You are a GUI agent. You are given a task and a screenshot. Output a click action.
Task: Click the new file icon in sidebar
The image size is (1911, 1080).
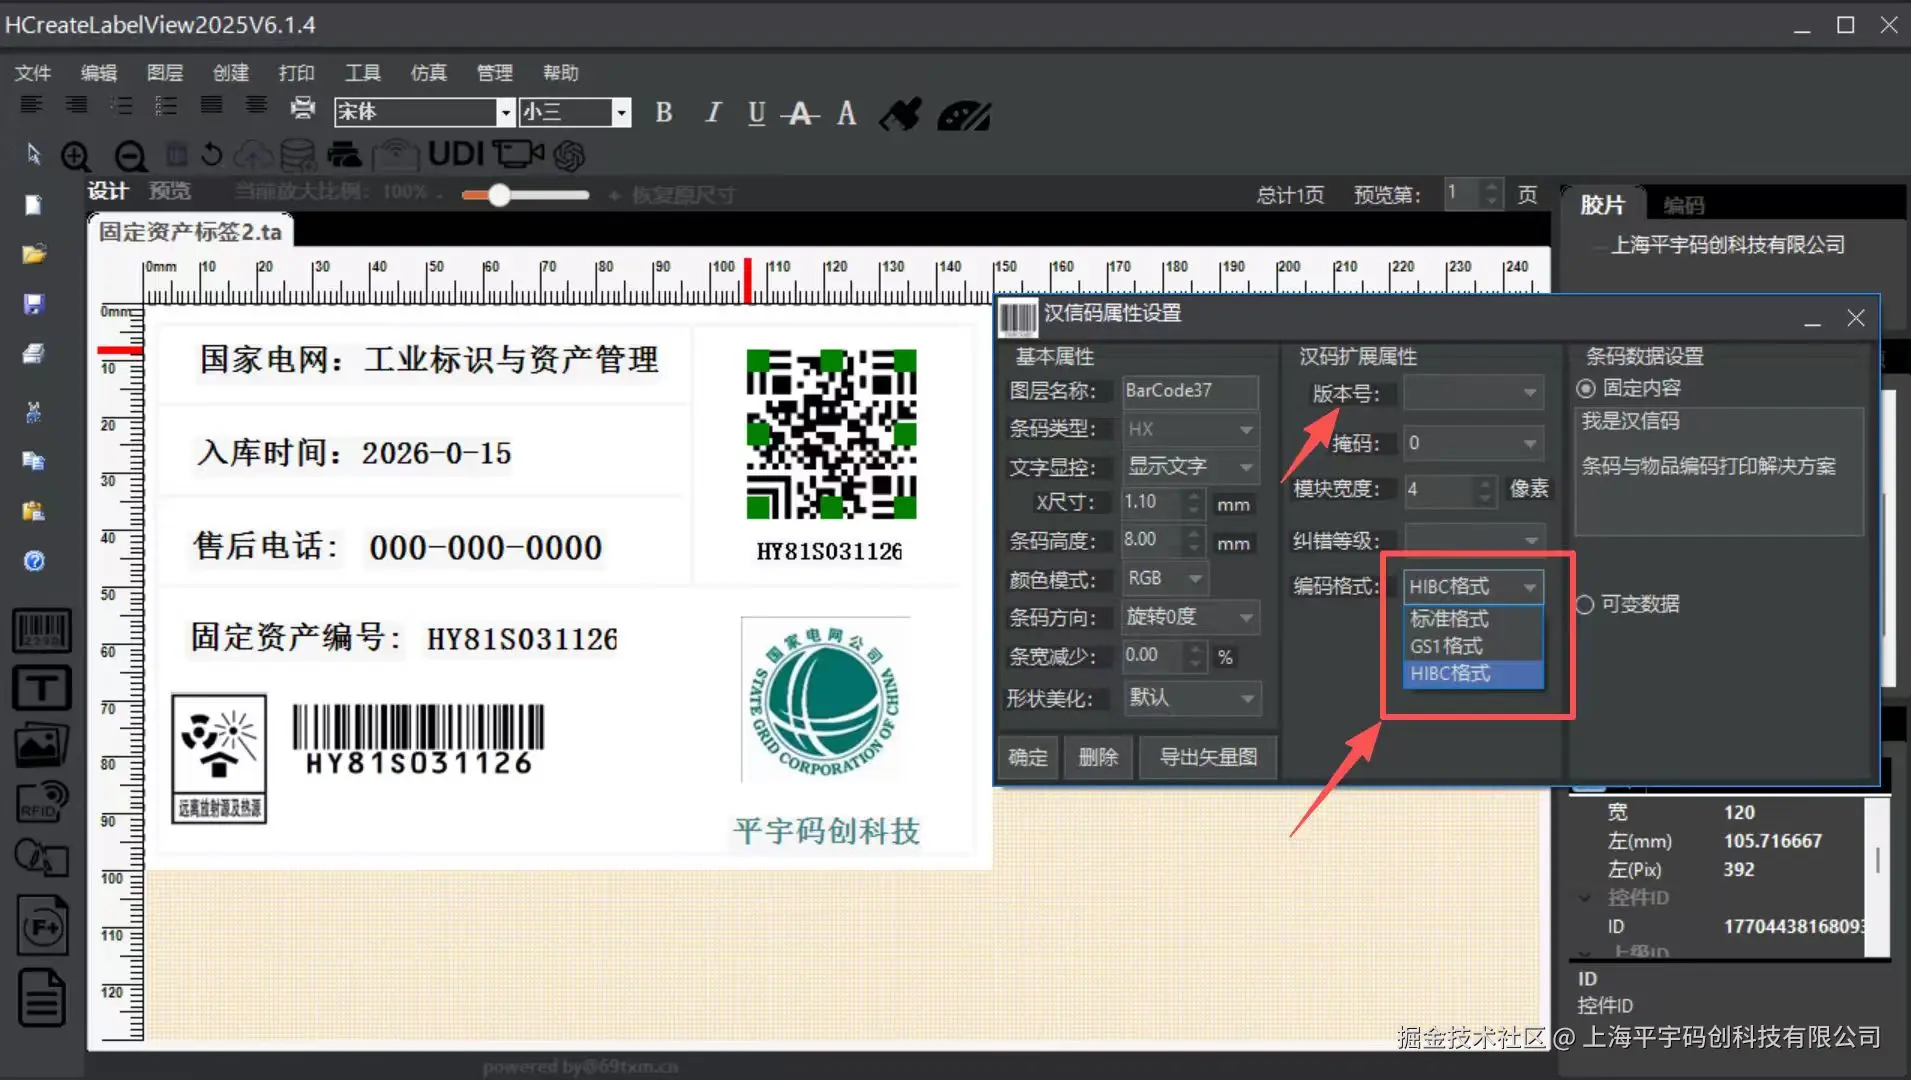pyautogui.click(x=33, y=205)
